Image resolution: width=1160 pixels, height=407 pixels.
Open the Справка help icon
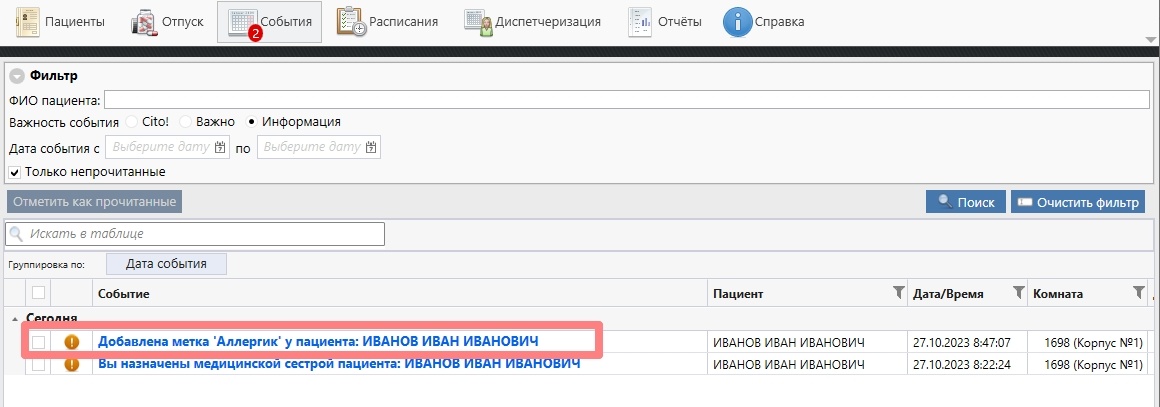tap(738, 21)
